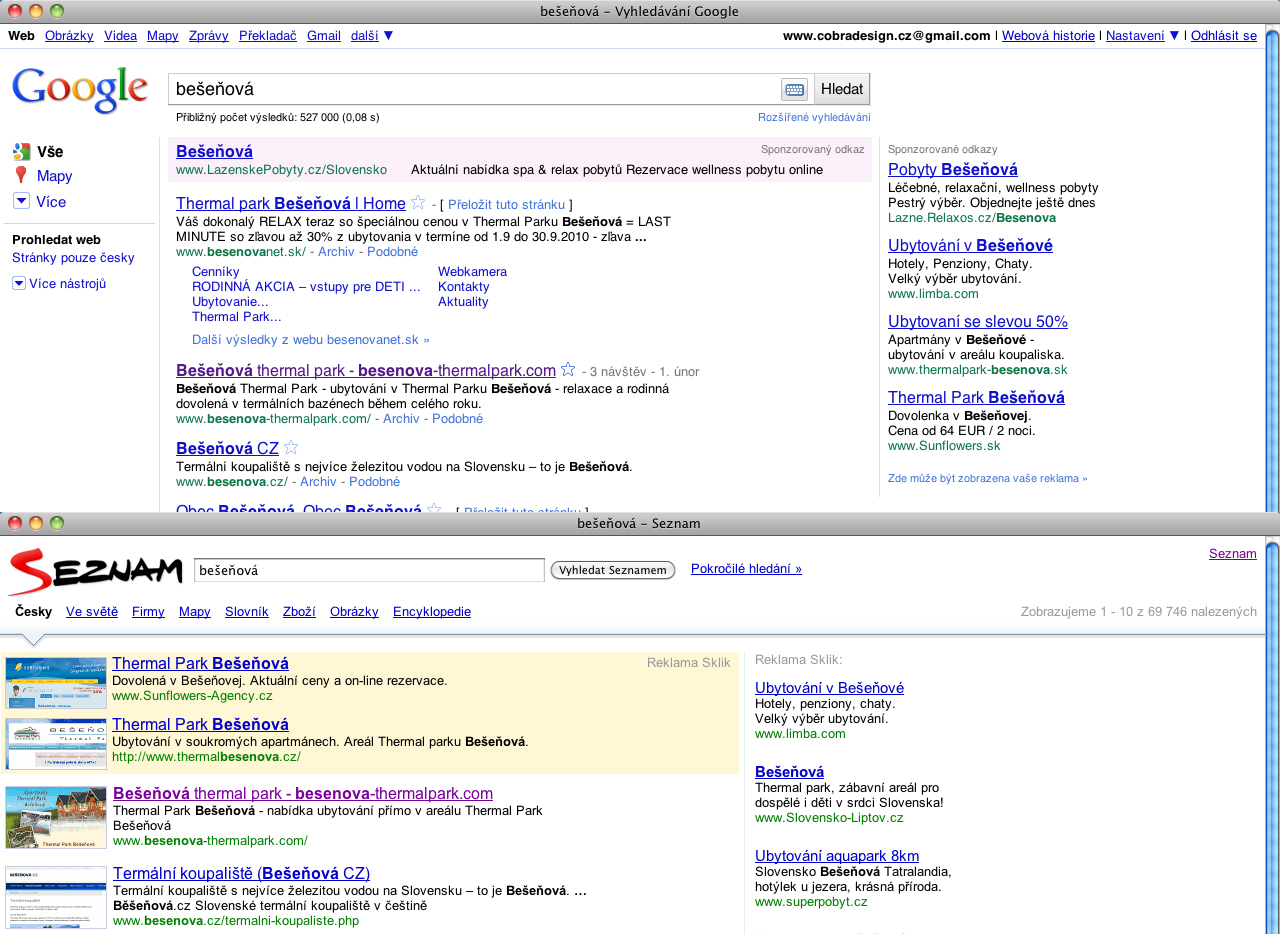Screen dimensions: 1280x934
Task: Open Termální koupaliště (Bešeňová CZ) Seznam result
Action: coord(241,872)
